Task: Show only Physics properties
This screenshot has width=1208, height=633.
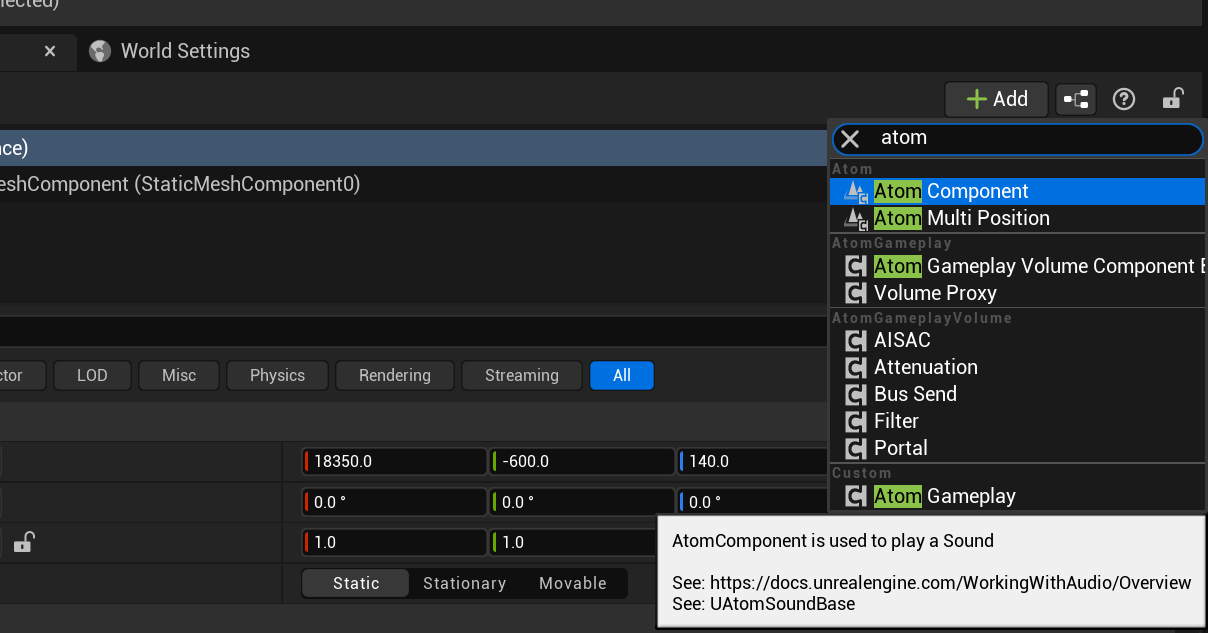Action: click(x=277, y=375)
